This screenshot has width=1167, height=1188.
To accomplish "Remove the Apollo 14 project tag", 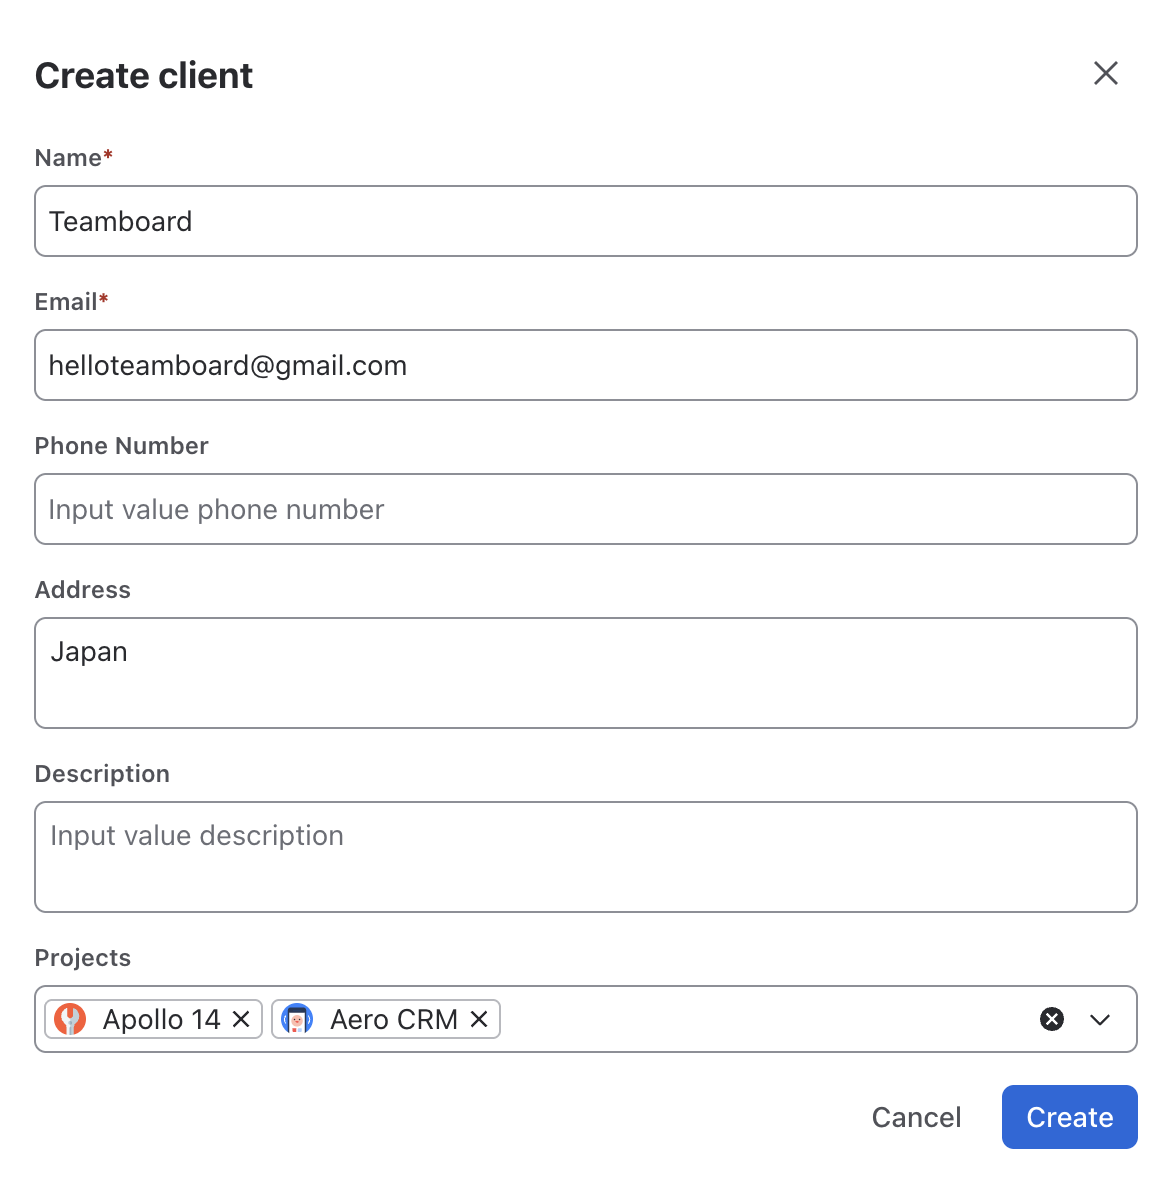I will pyautogui.click(x=241, y=1019).
